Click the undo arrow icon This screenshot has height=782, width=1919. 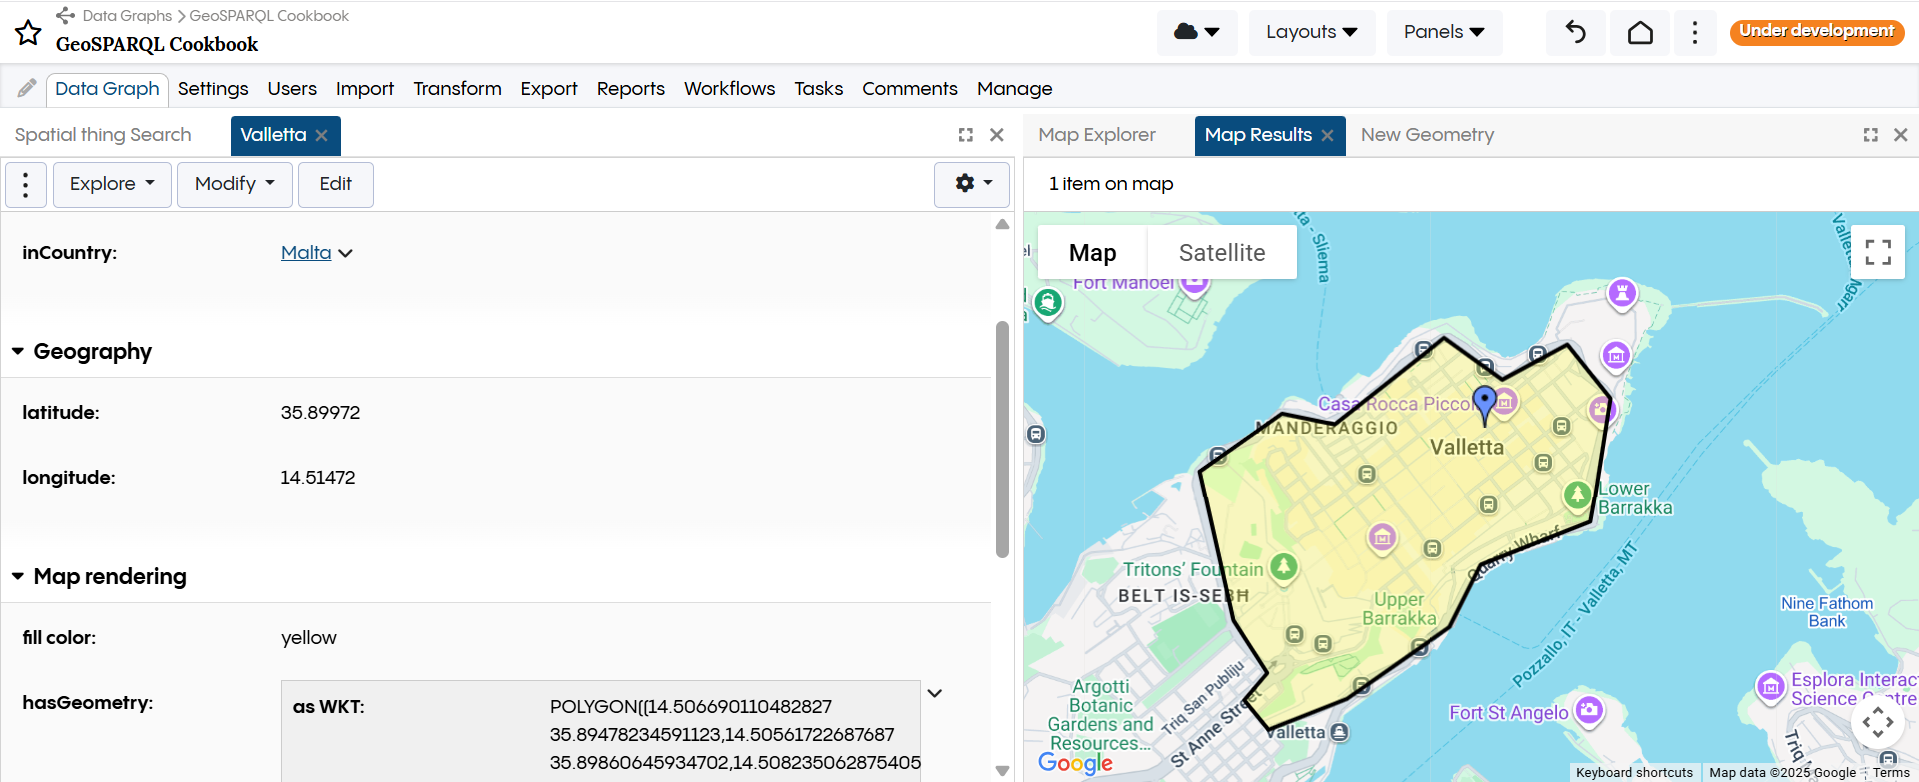pos(1575,32)
